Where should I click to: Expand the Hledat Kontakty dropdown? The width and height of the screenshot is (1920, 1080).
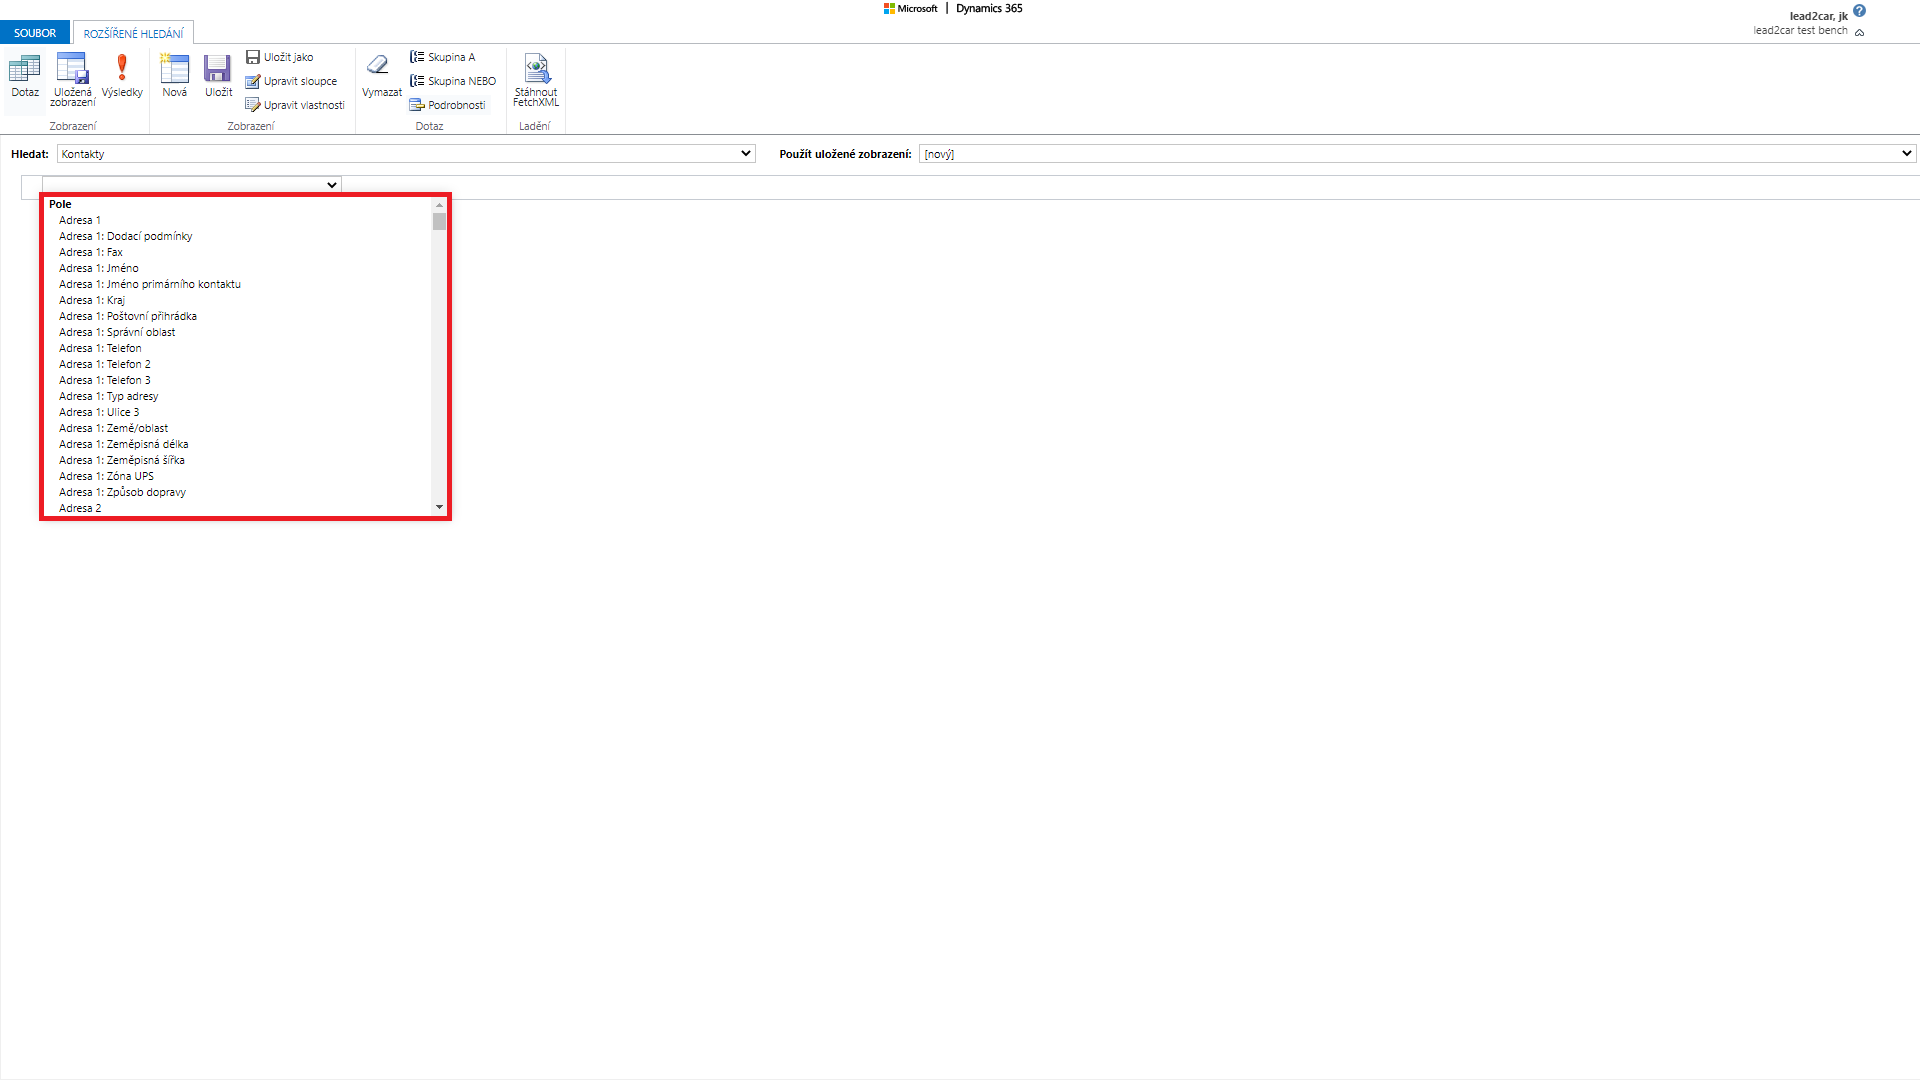point(745,154)
